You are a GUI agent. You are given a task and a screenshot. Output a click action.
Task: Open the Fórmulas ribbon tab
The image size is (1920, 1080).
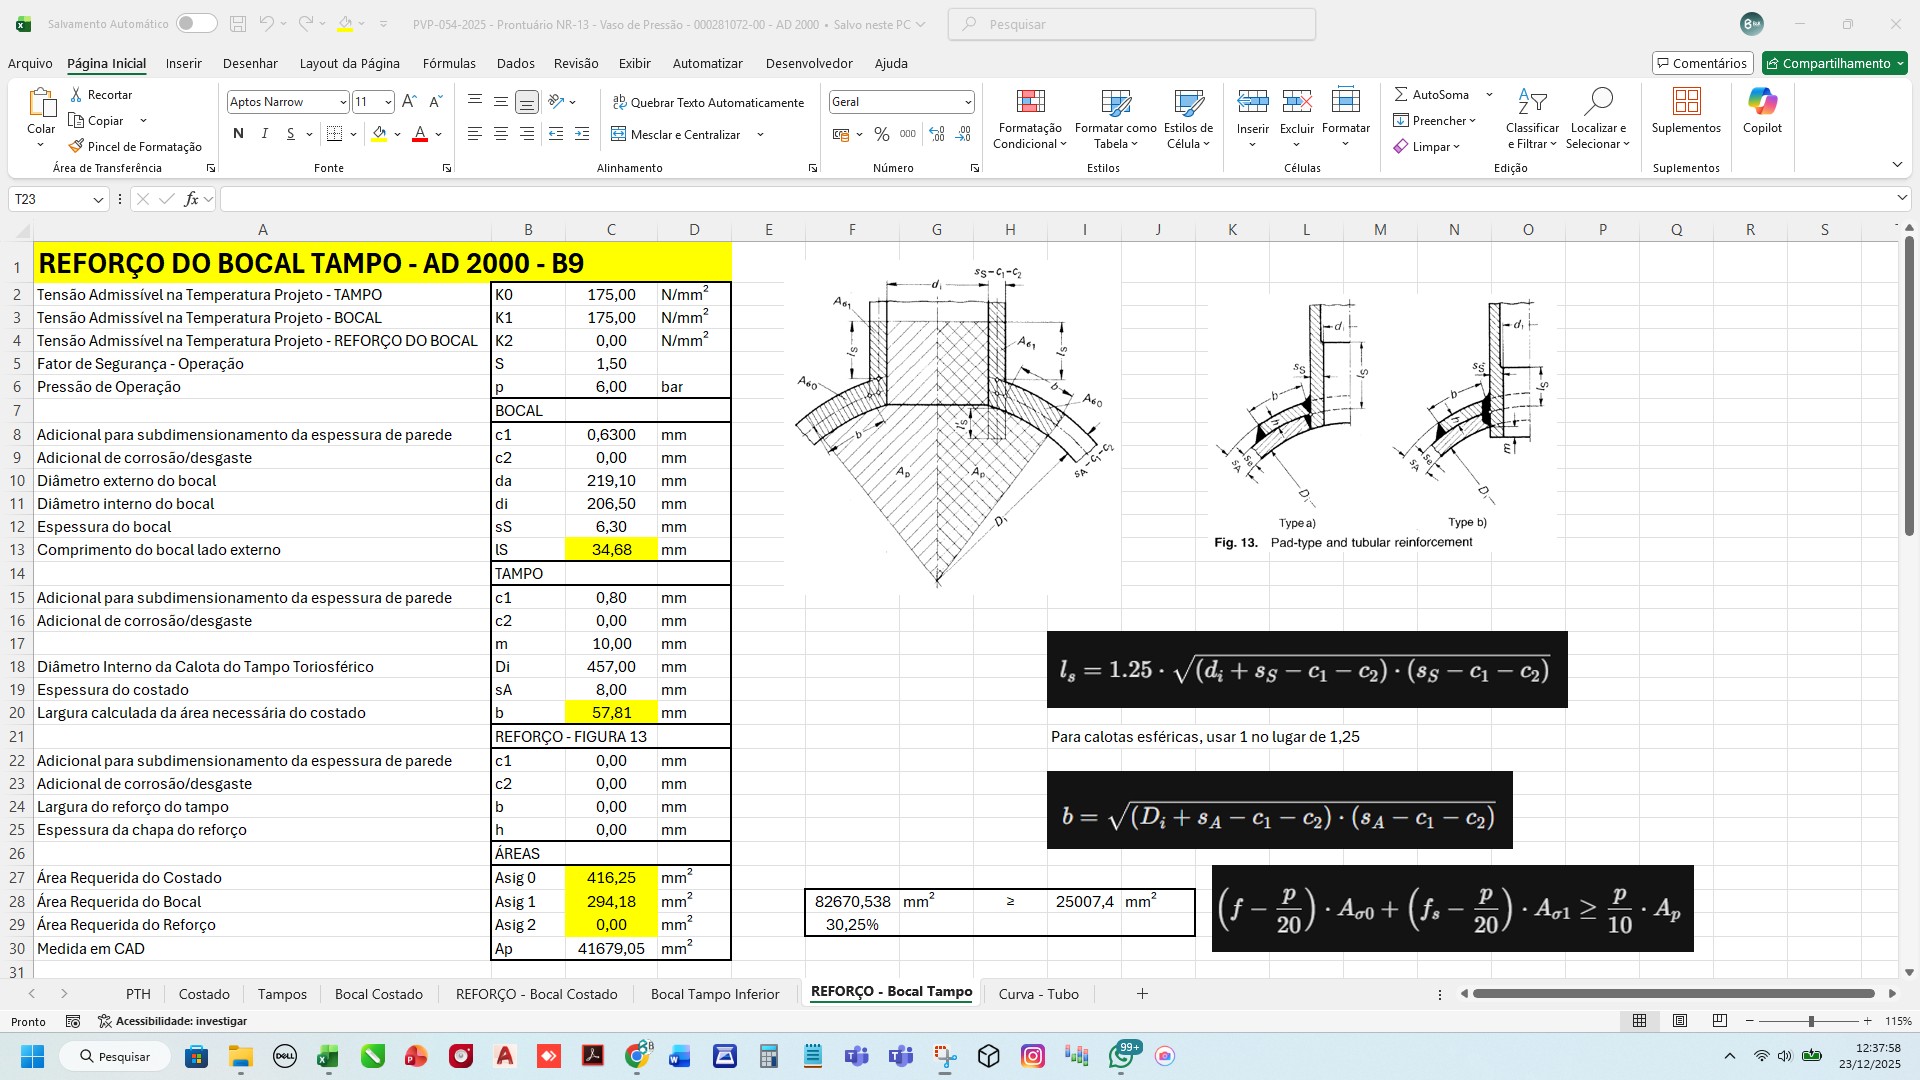pyautogui.click(x=449, y=63)
